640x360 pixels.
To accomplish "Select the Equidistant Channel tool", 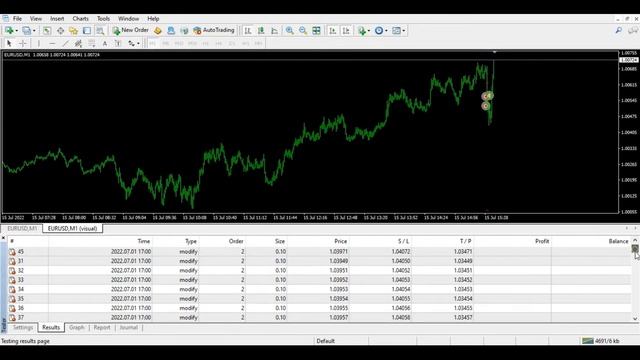I will pyautogui.click(x=78, y=43).
